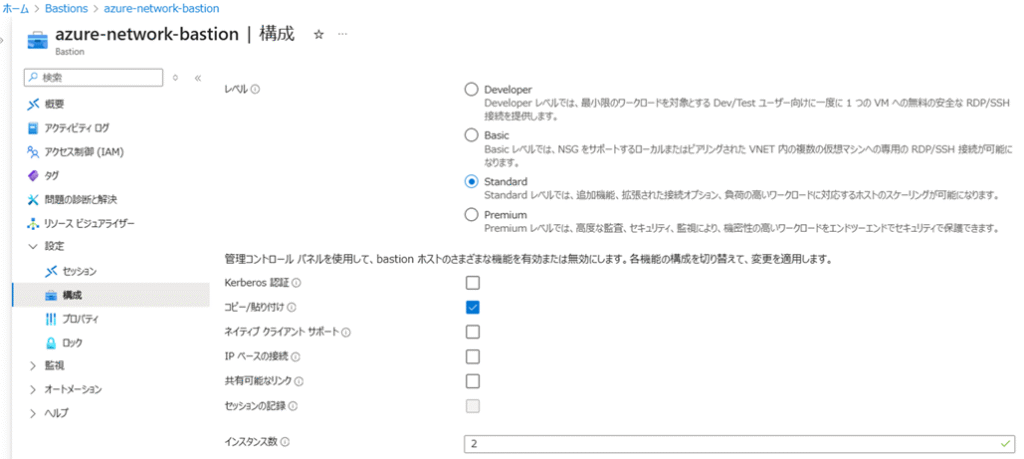The height and width of the screenshot is (459, 1024).
Task: Open 問題の診断と解決 in the sidebar
Action: coord(81,199)
